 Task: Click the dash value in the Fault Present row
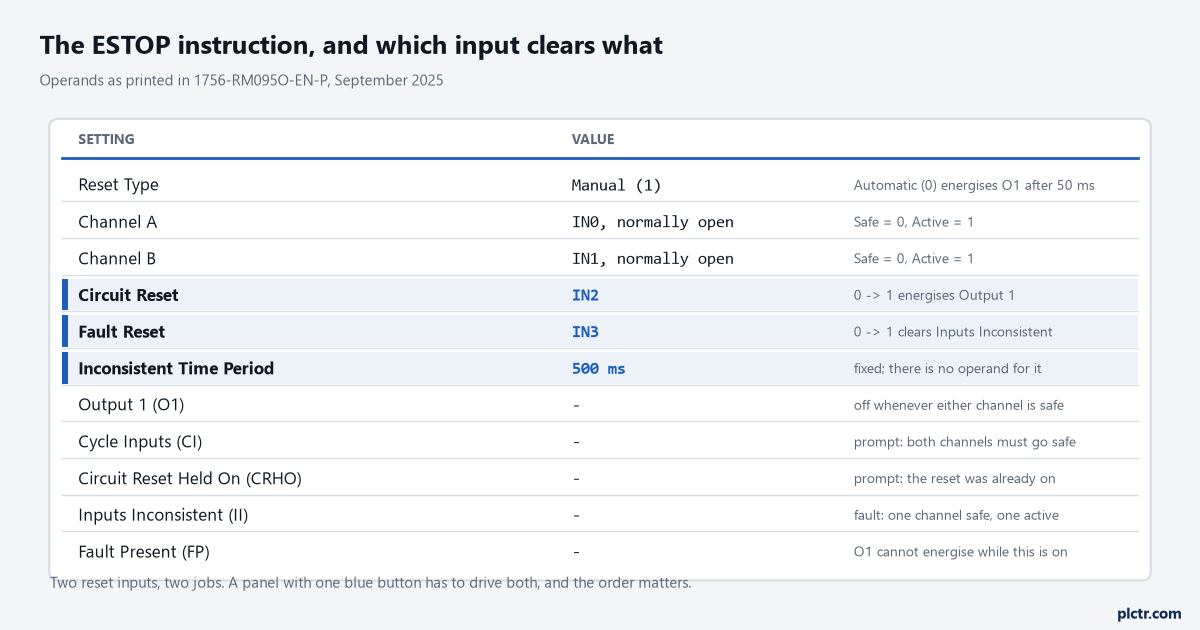click(576, 552)
